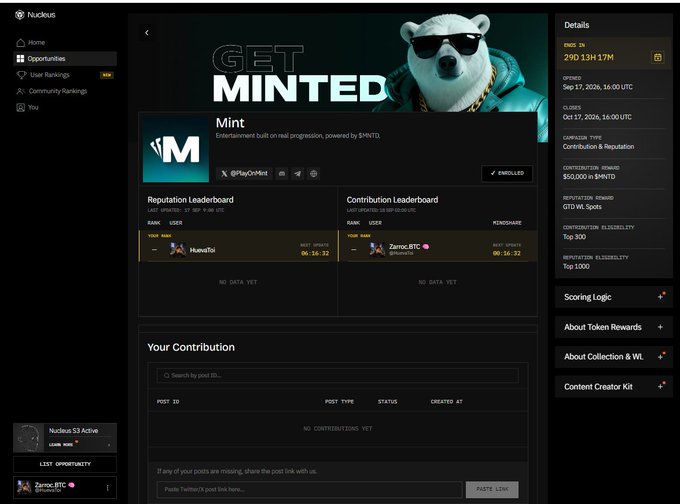Click Learn More in the Nucleus S3 banner
The image size is (680, 504).
click(61, 445)
